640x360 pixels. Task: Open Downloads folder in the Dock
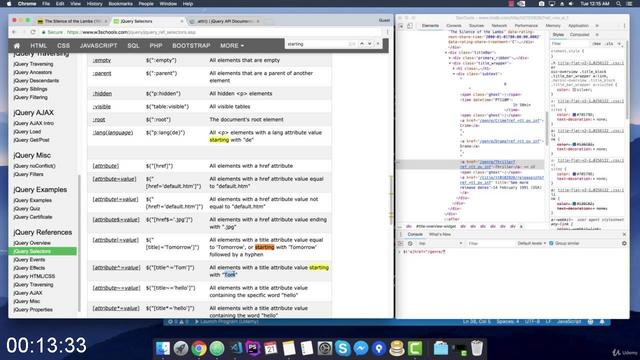point(441,349)
